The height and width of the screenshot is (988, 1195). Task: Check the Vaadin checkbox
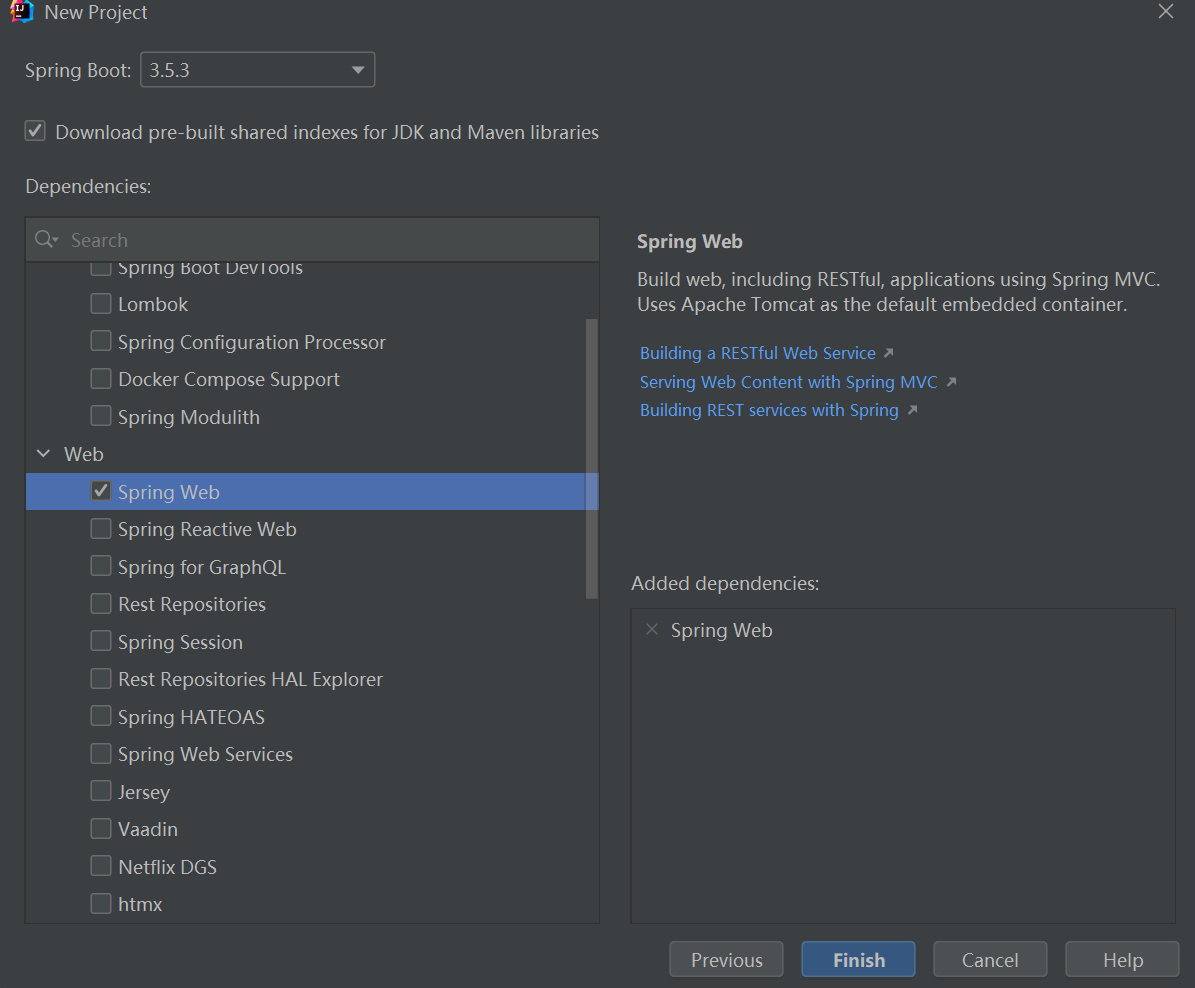(101, 829)
